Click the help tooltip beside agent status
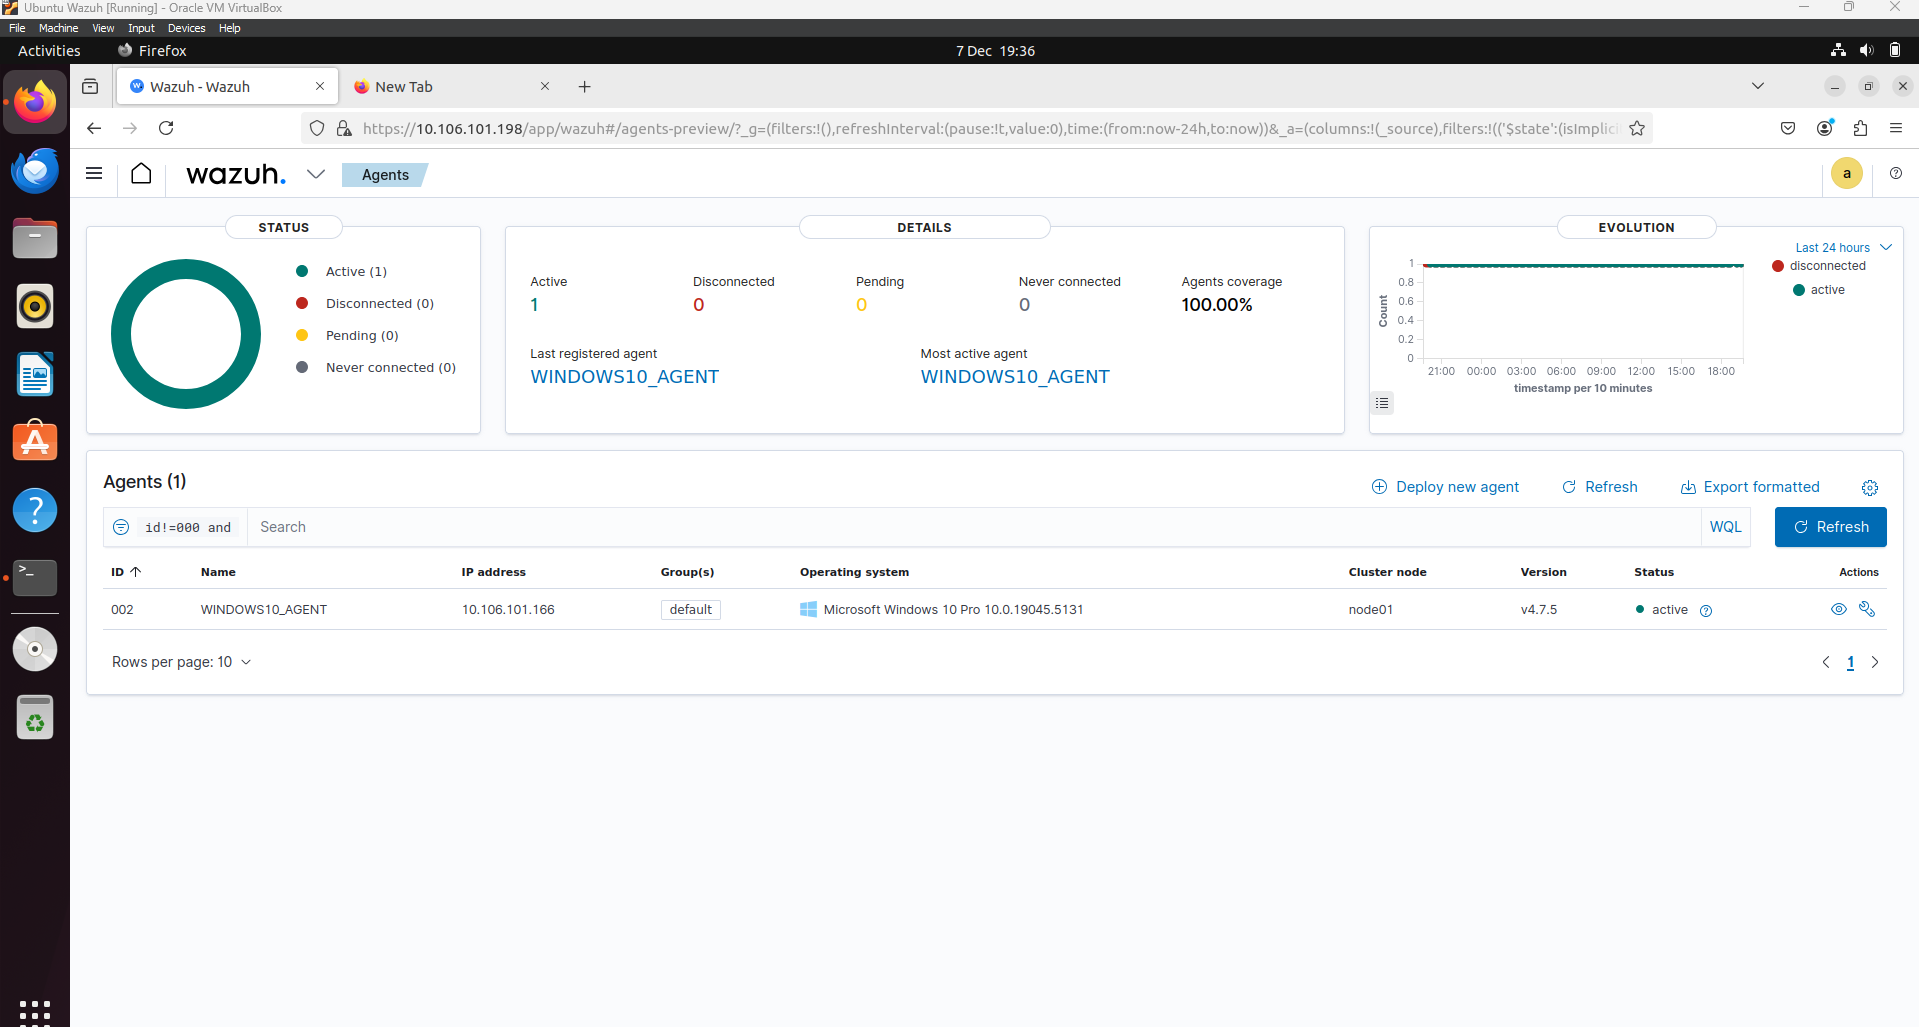Viewport: 1919px width, 1027px height. (1706, 610)
